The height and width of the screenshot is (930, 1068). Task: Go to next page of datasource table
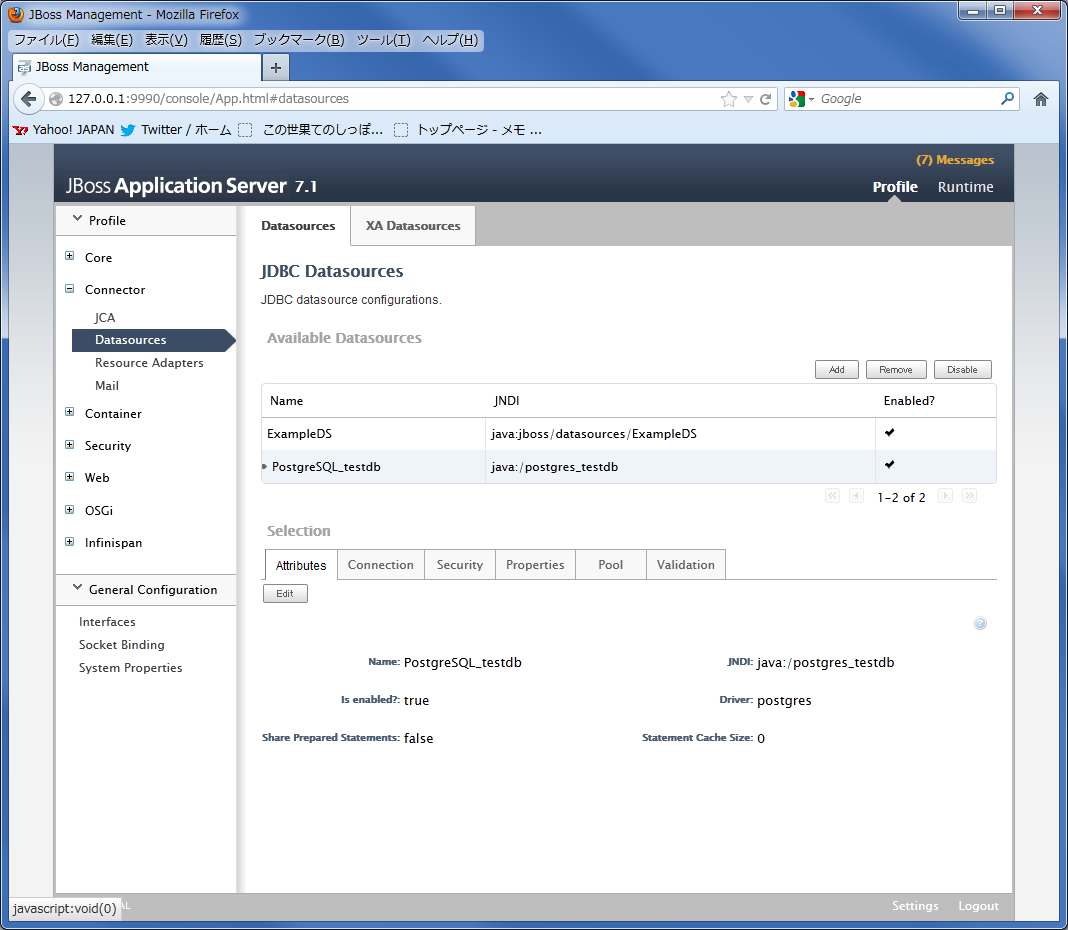(945, 496)
